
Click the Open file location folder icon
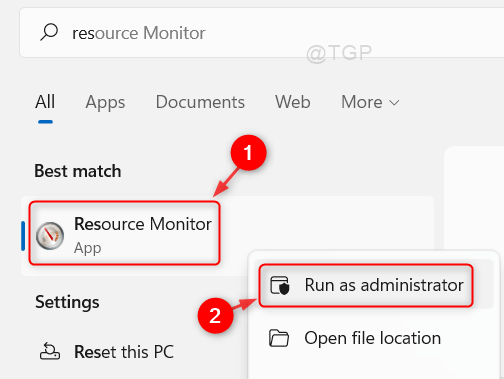pos(279,338)
